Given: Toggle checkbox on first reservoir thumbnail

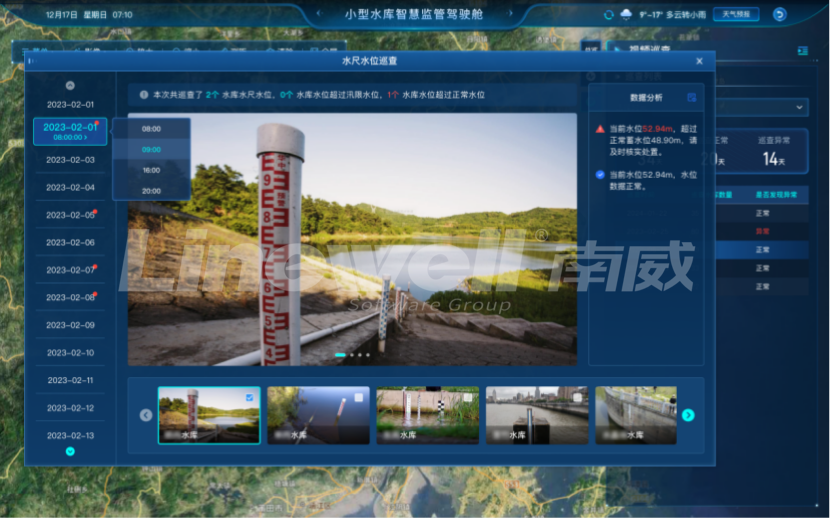Looking at the screenshot, I should 250,397.
